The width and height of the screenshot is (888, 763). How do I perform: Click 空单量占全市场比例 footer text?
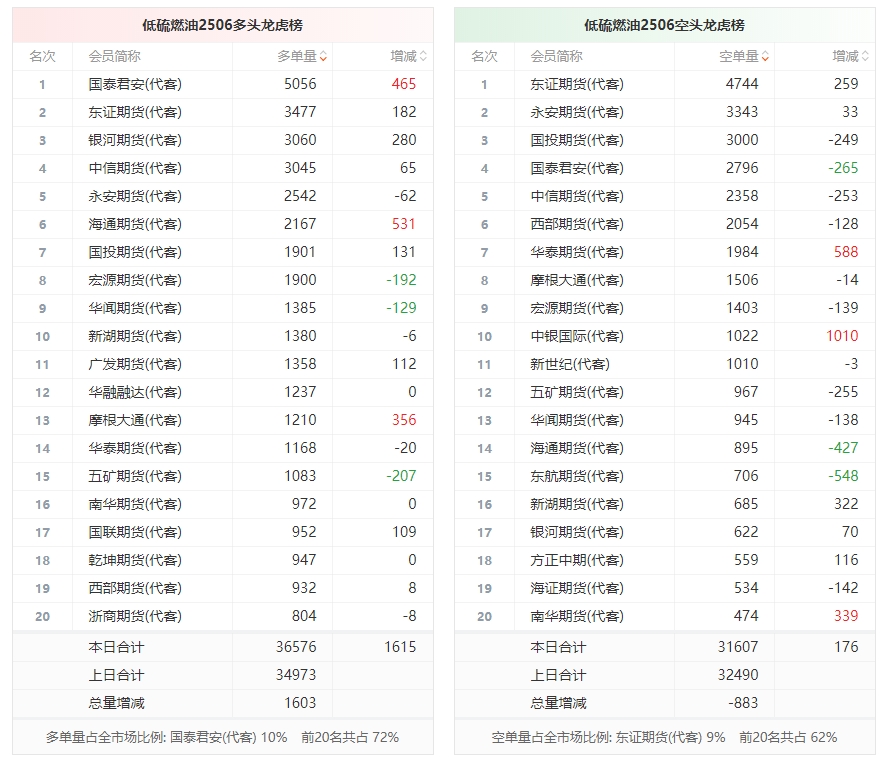click(x=664, y=738)
